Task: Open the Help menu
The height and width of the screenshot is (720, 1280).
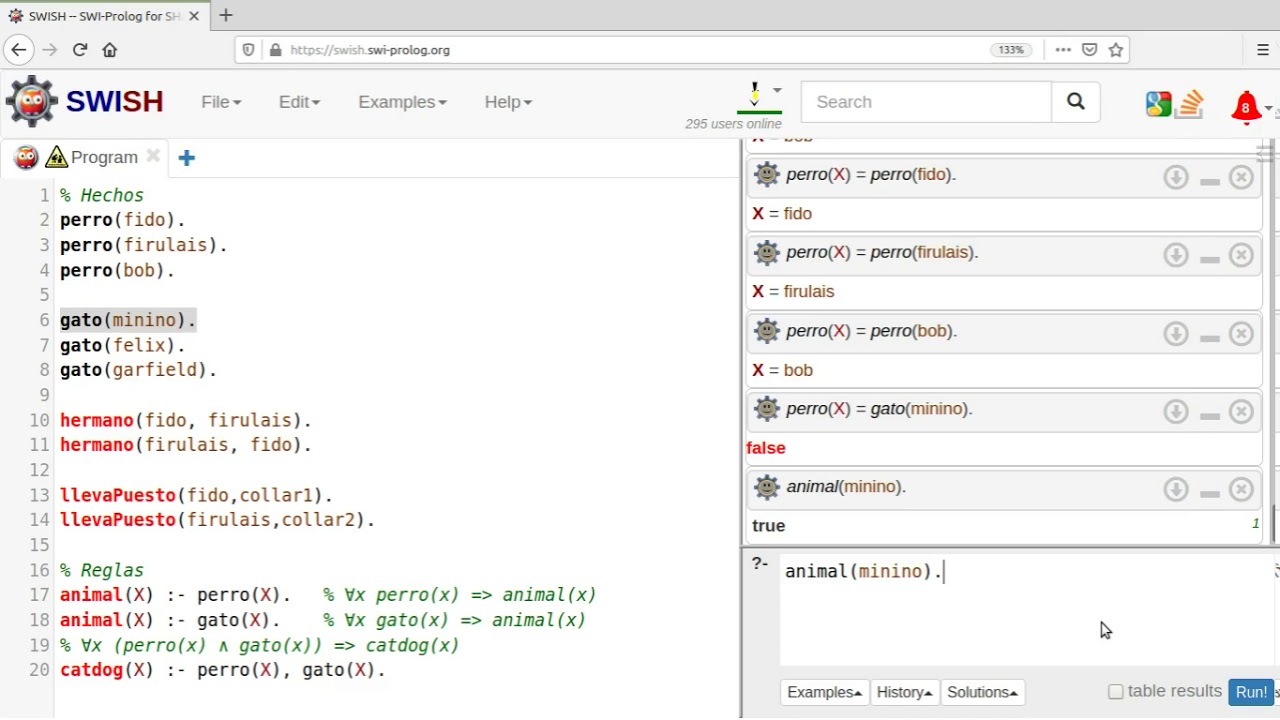Action: (x=508, y=102)
